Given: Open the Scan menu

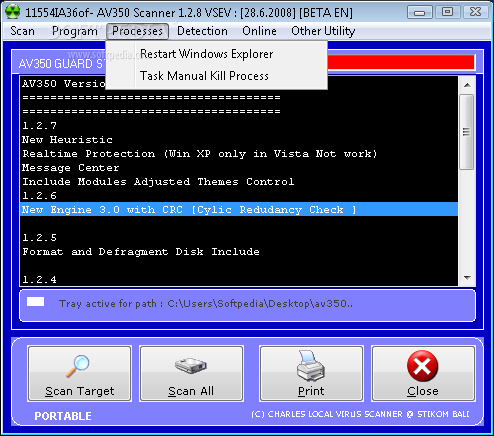Looking at the screenshot, I should [x=22, y=31].
